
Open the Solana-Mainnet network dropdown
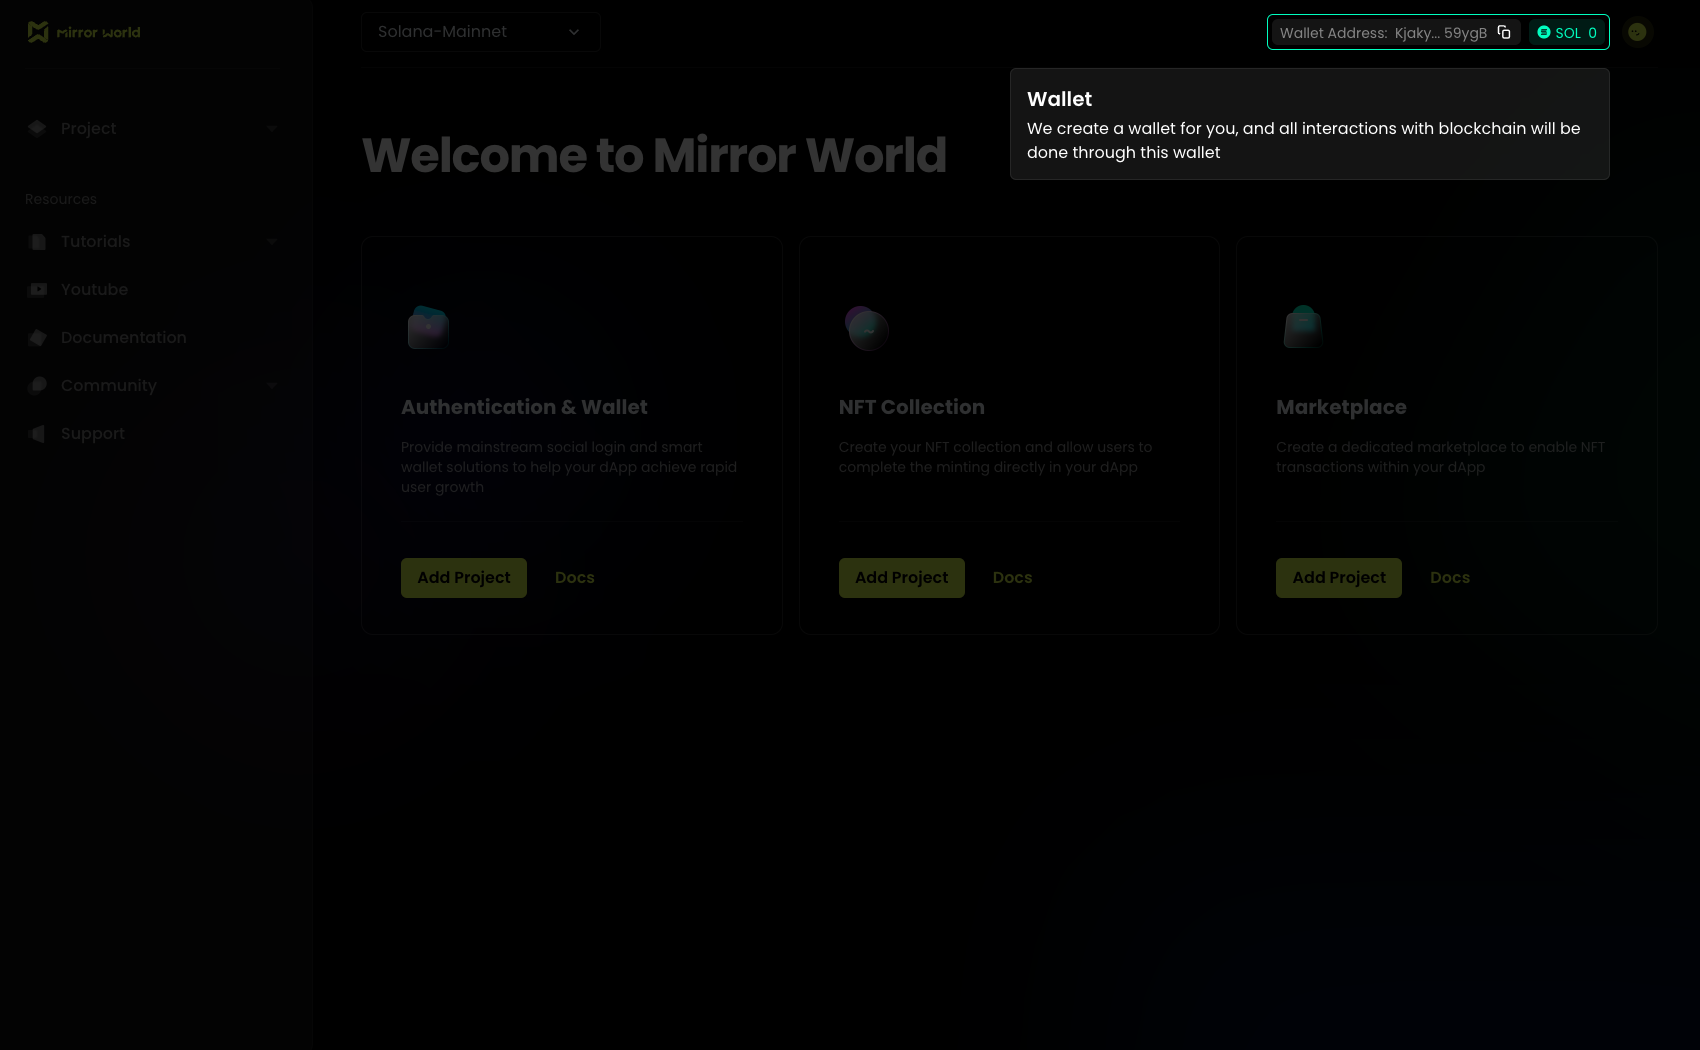click(481, 32)
